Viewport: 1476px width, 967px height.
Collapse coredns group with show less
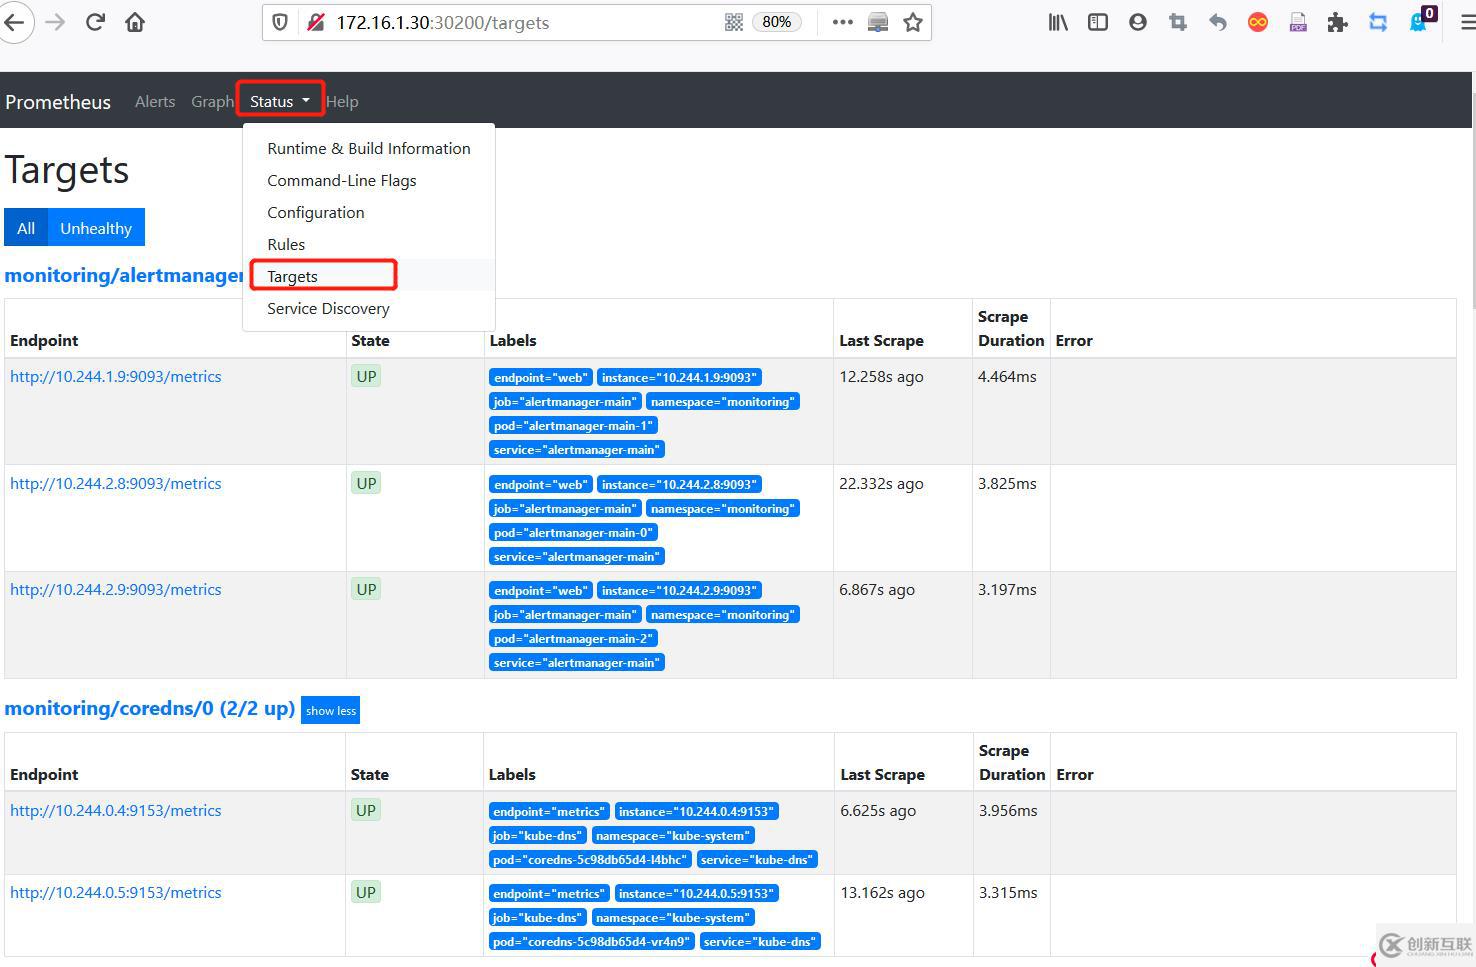coord(330,710)
